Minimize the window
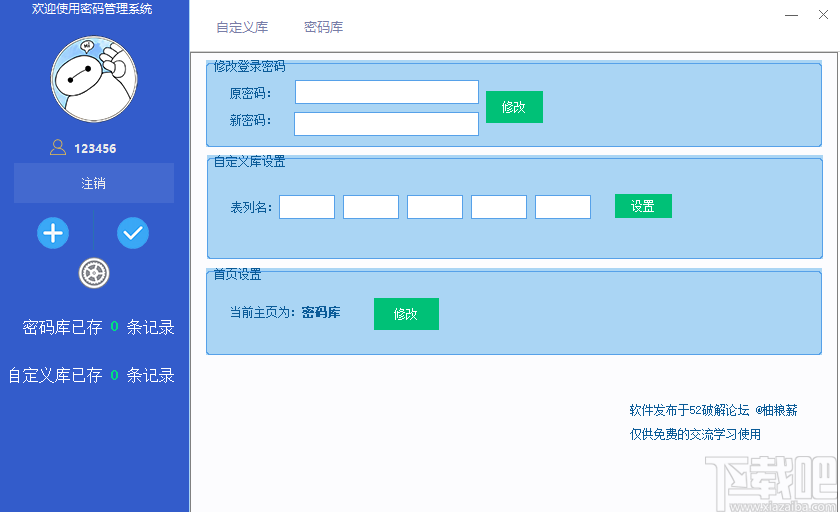Screen dimensions: 840x512 791,15
